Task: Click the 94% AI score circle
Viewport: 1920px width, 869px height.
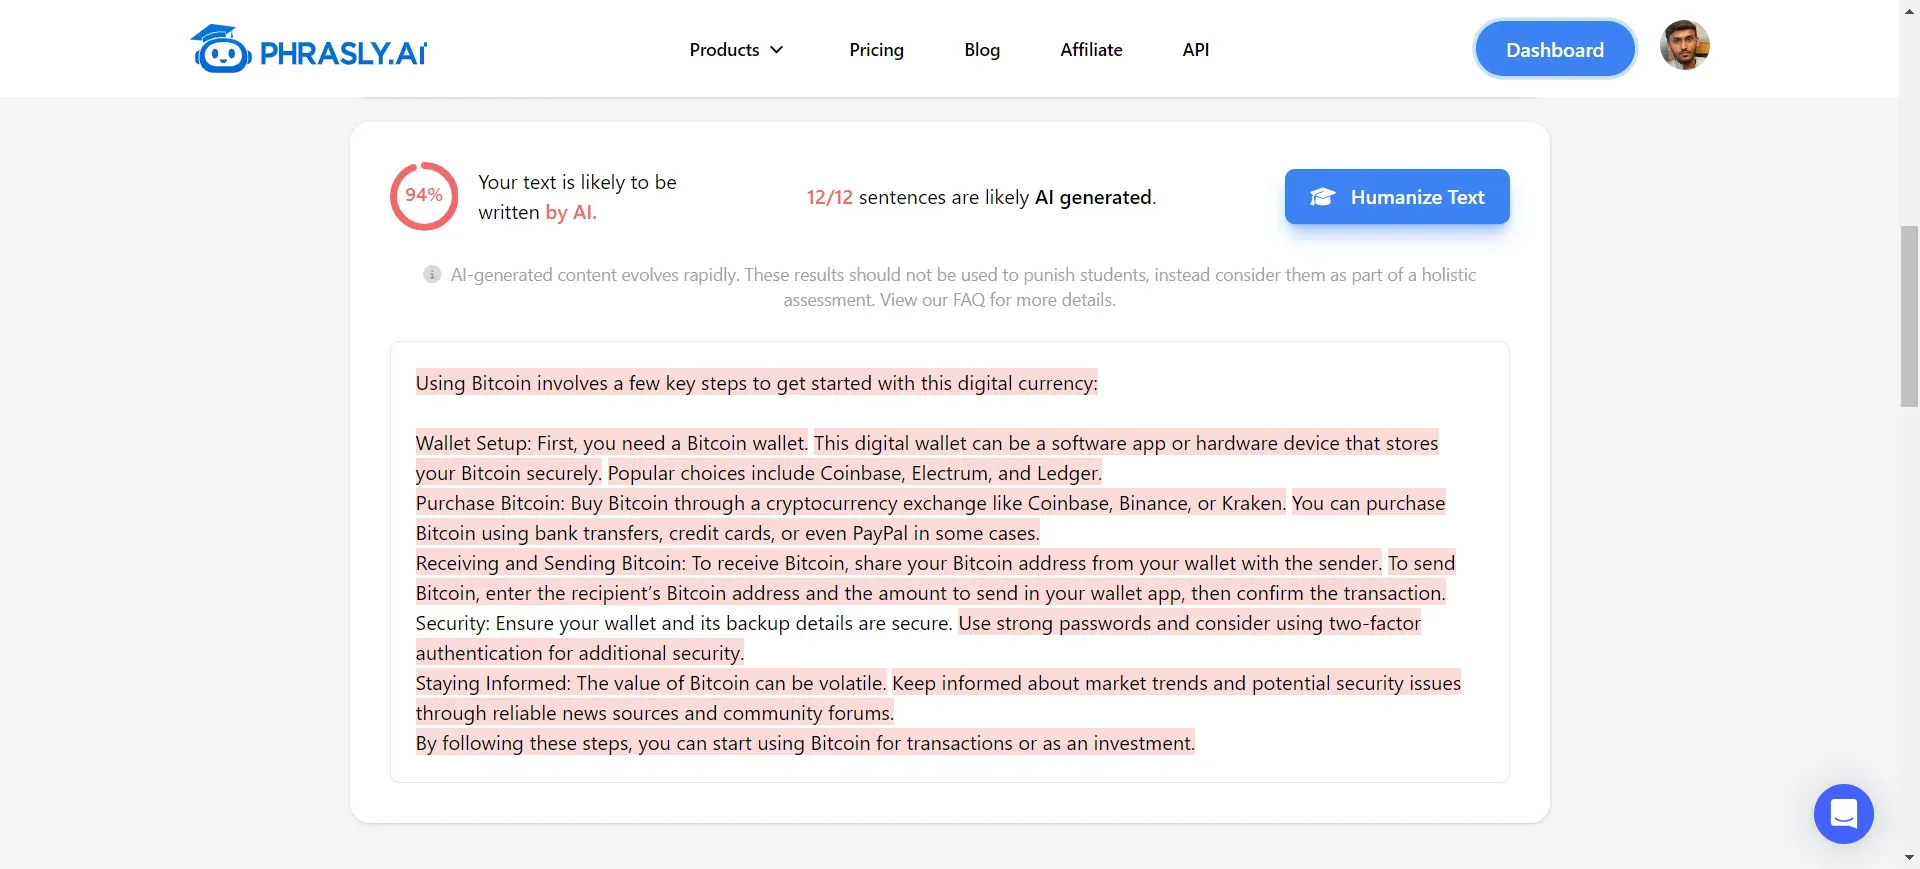Action: click(x=424, y=196)
